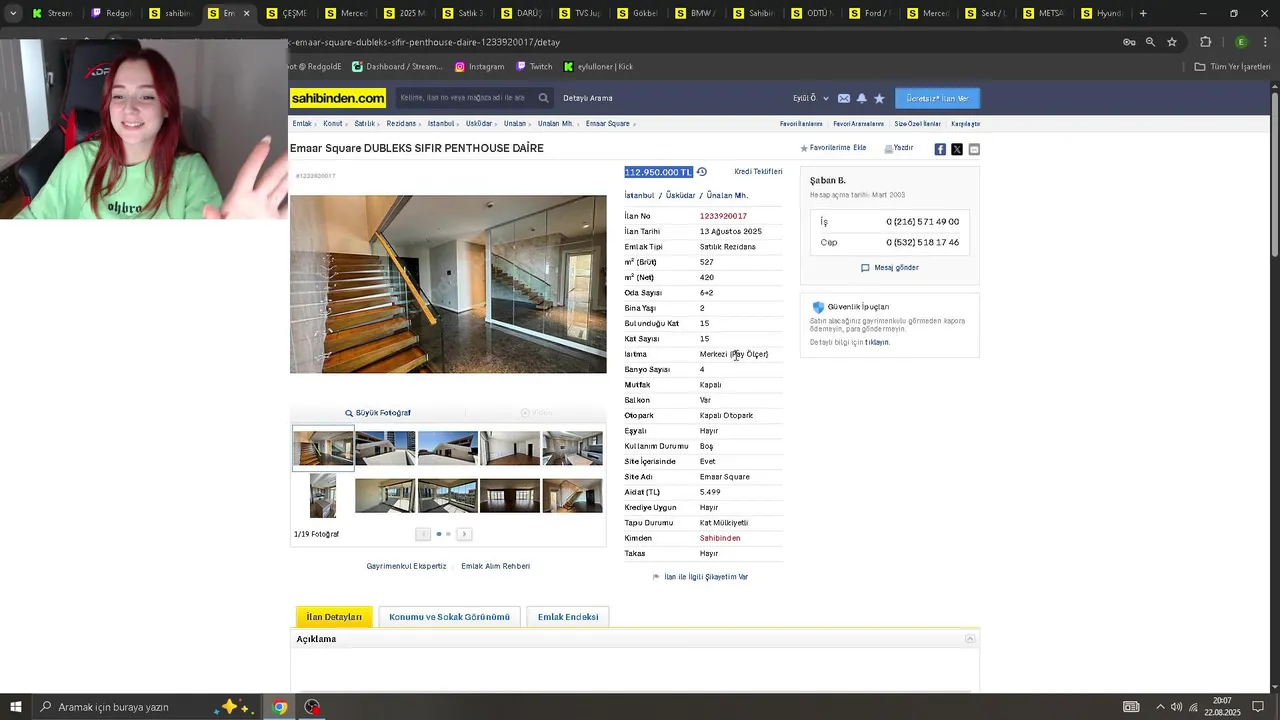1280x720 pixels.
Task: Click Yazdır print link
Action: [x=899, y=148]
